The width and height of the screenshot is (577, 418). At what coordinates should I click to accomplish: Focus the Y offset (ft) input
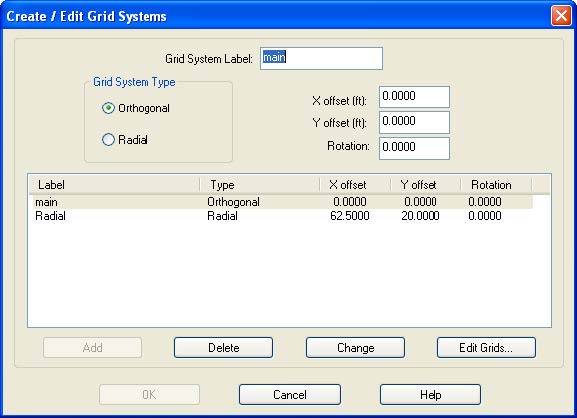coord(414,123)
